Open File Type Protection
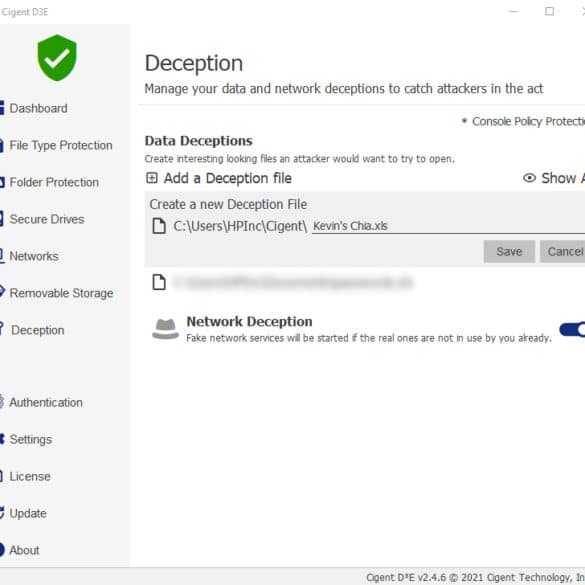 [61, 146]
